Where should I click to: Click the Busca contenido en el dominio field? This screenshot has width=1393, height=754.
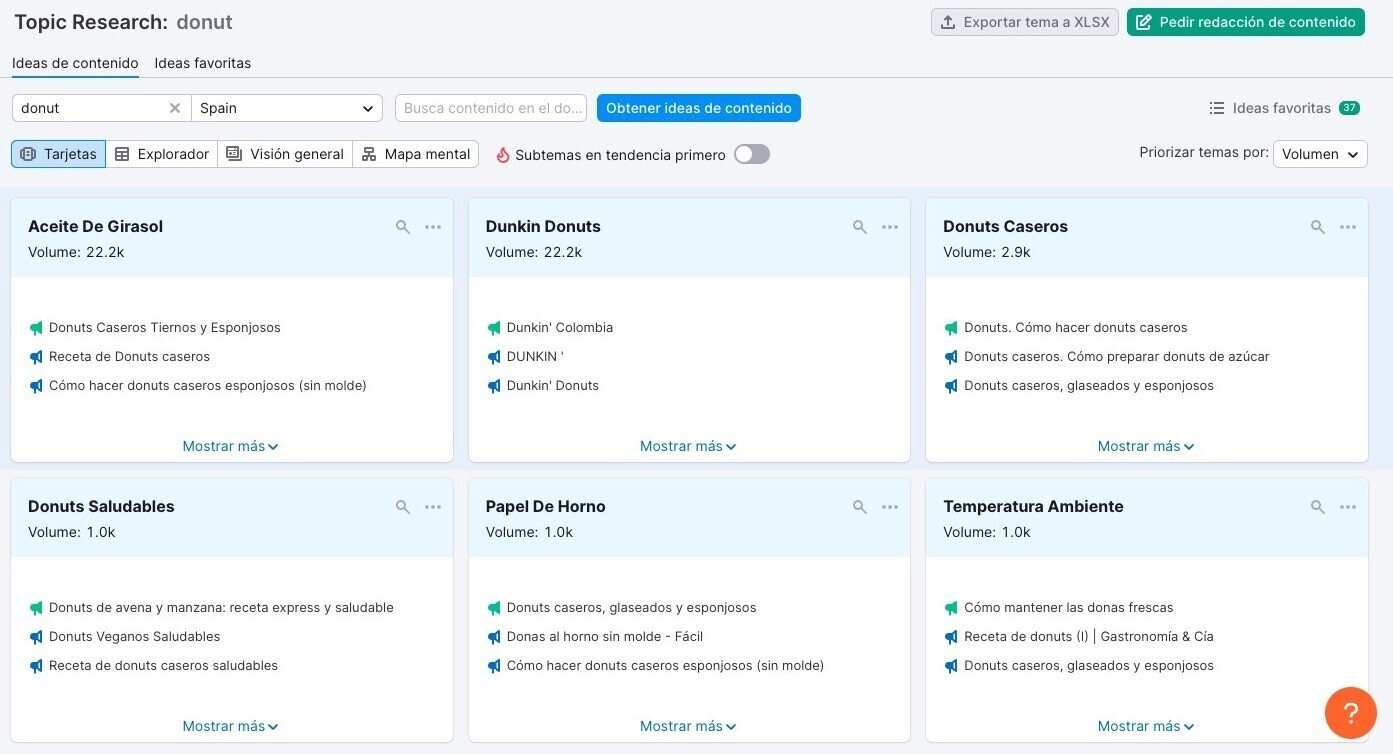tap(491, 108)
